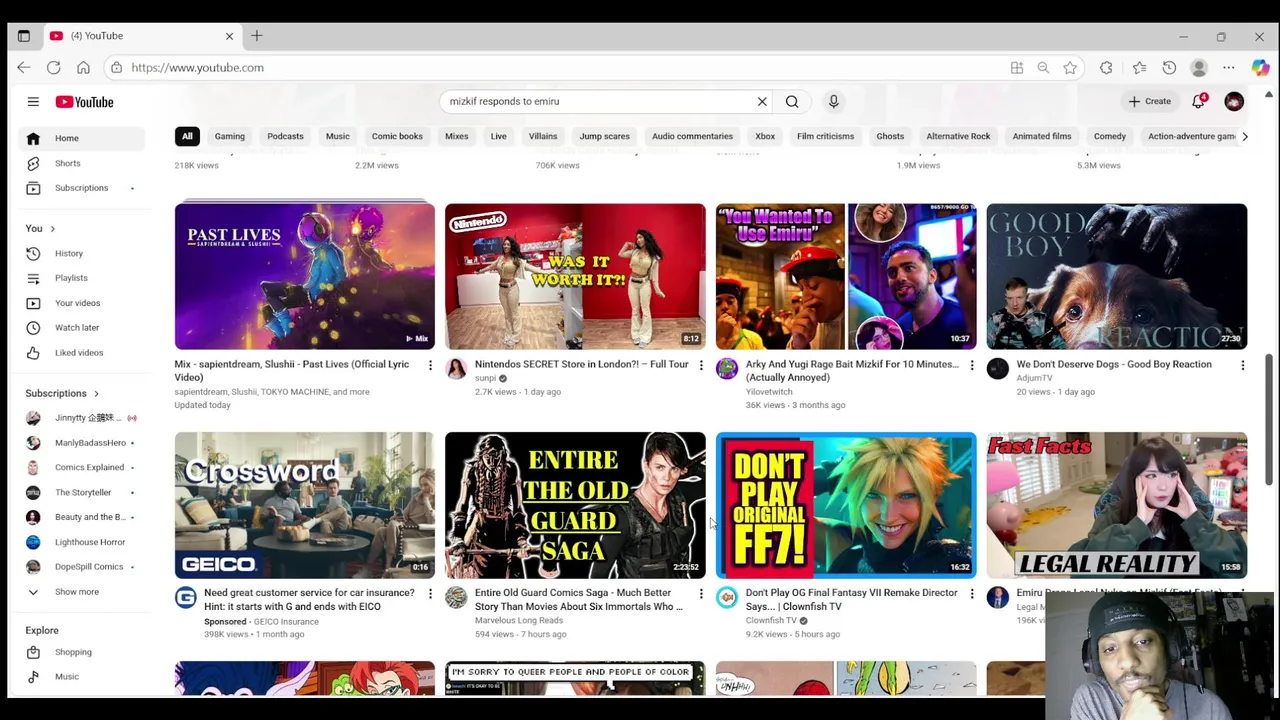
Task: Select the Comic books chip
Action: click(397, 136)
